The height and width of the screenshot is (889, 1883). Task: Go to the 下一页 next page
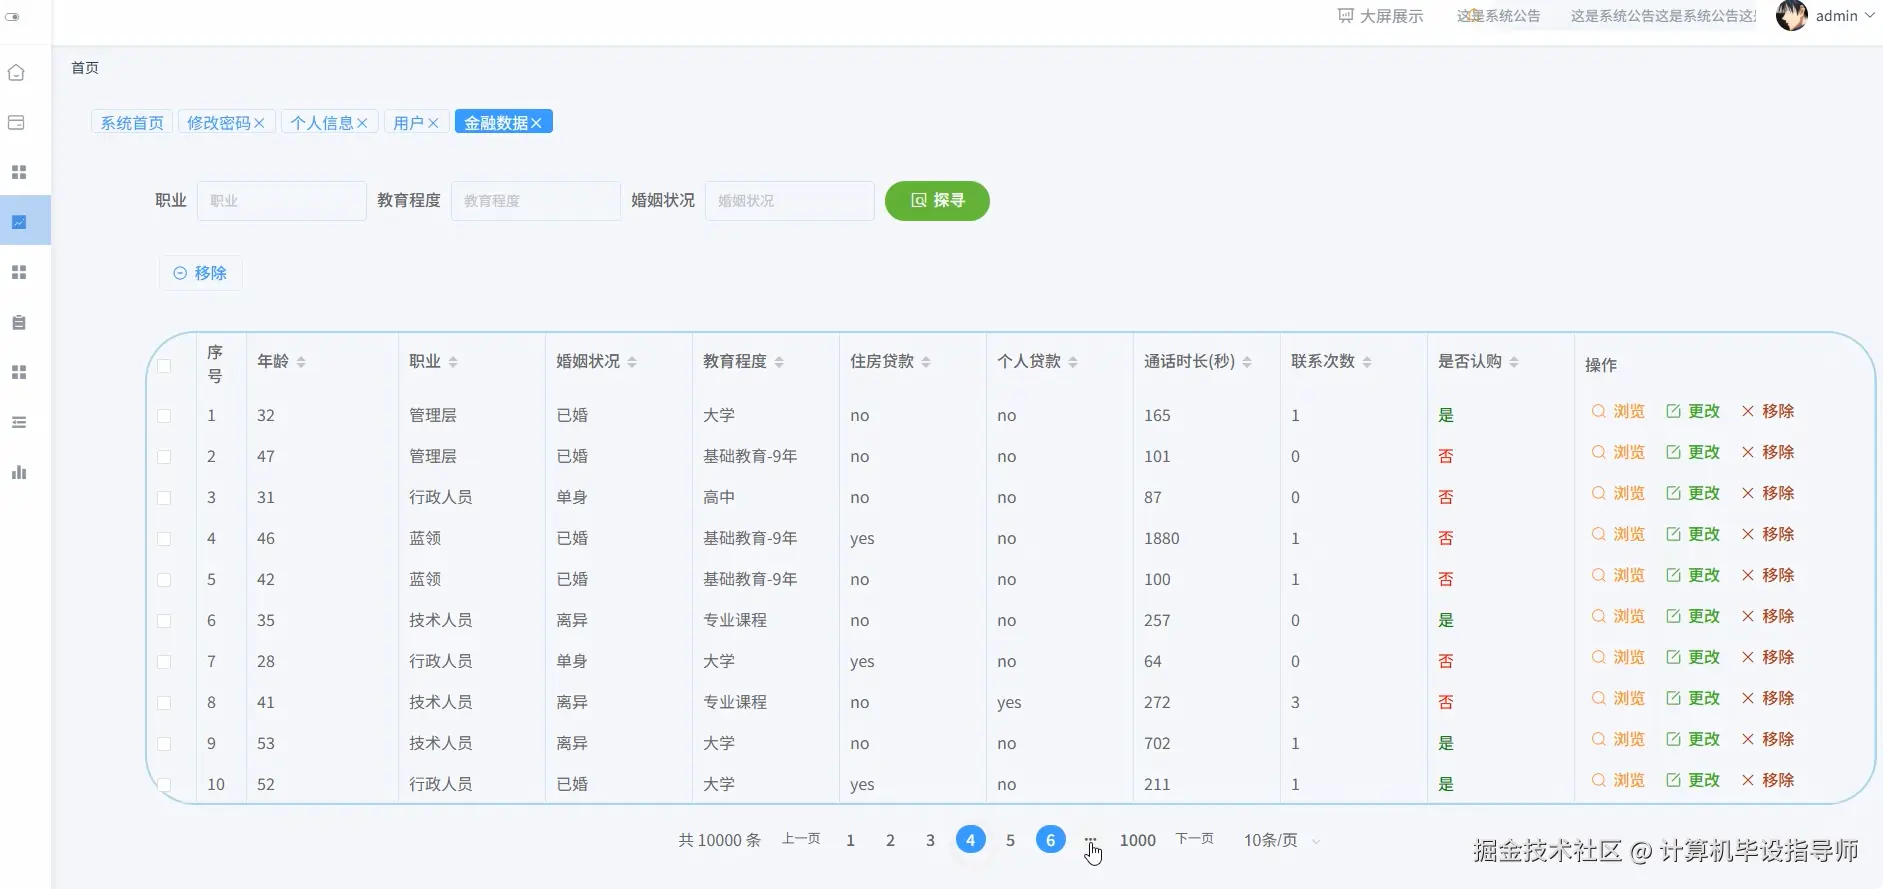(x=1194, y=839)
